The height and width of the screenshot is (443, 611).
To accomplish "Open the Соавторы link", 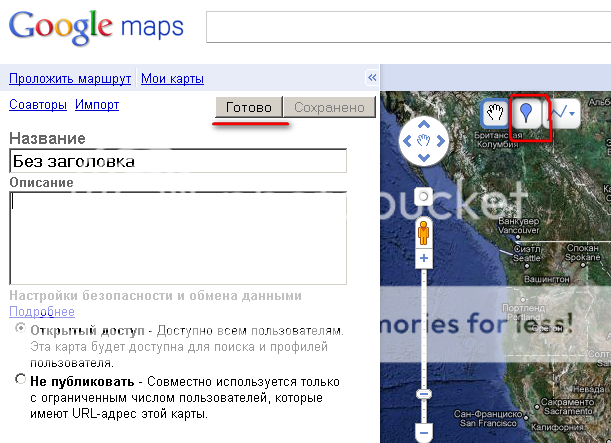I will click(38, 104).
